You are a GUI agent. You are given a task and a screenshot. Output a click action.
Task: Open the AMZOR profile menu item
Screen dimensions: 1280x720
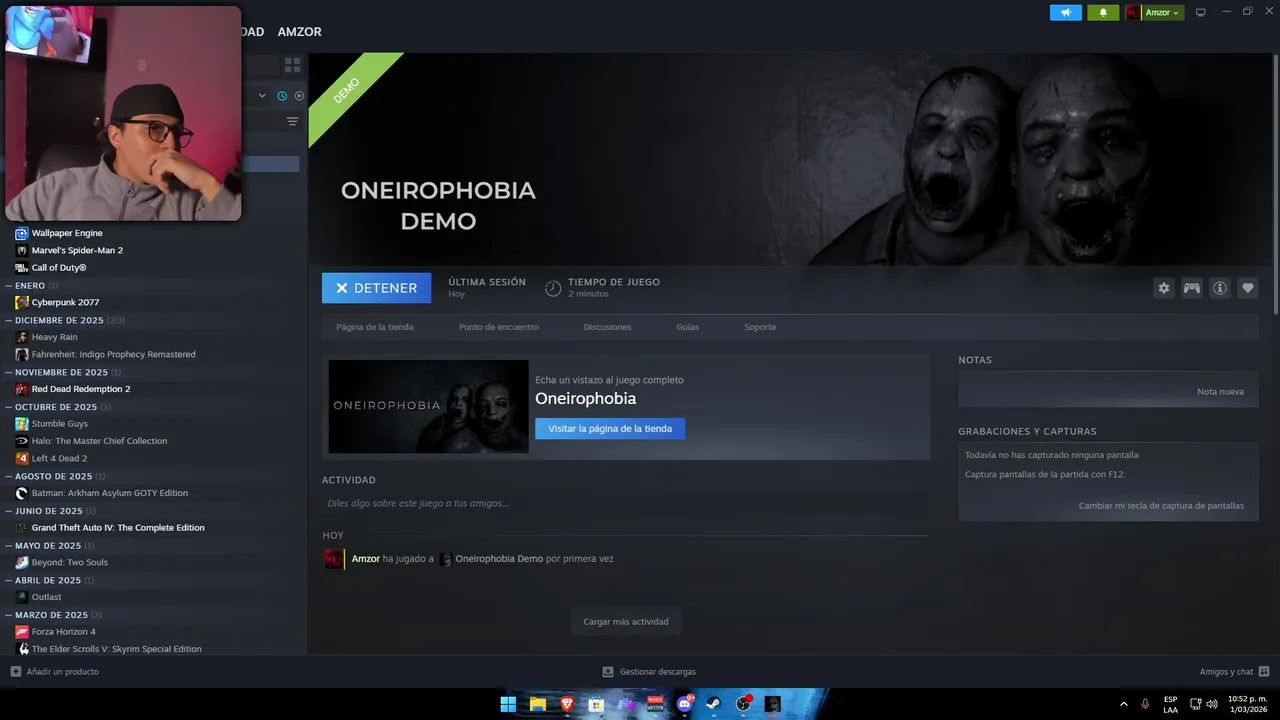[x=299, y=32]
